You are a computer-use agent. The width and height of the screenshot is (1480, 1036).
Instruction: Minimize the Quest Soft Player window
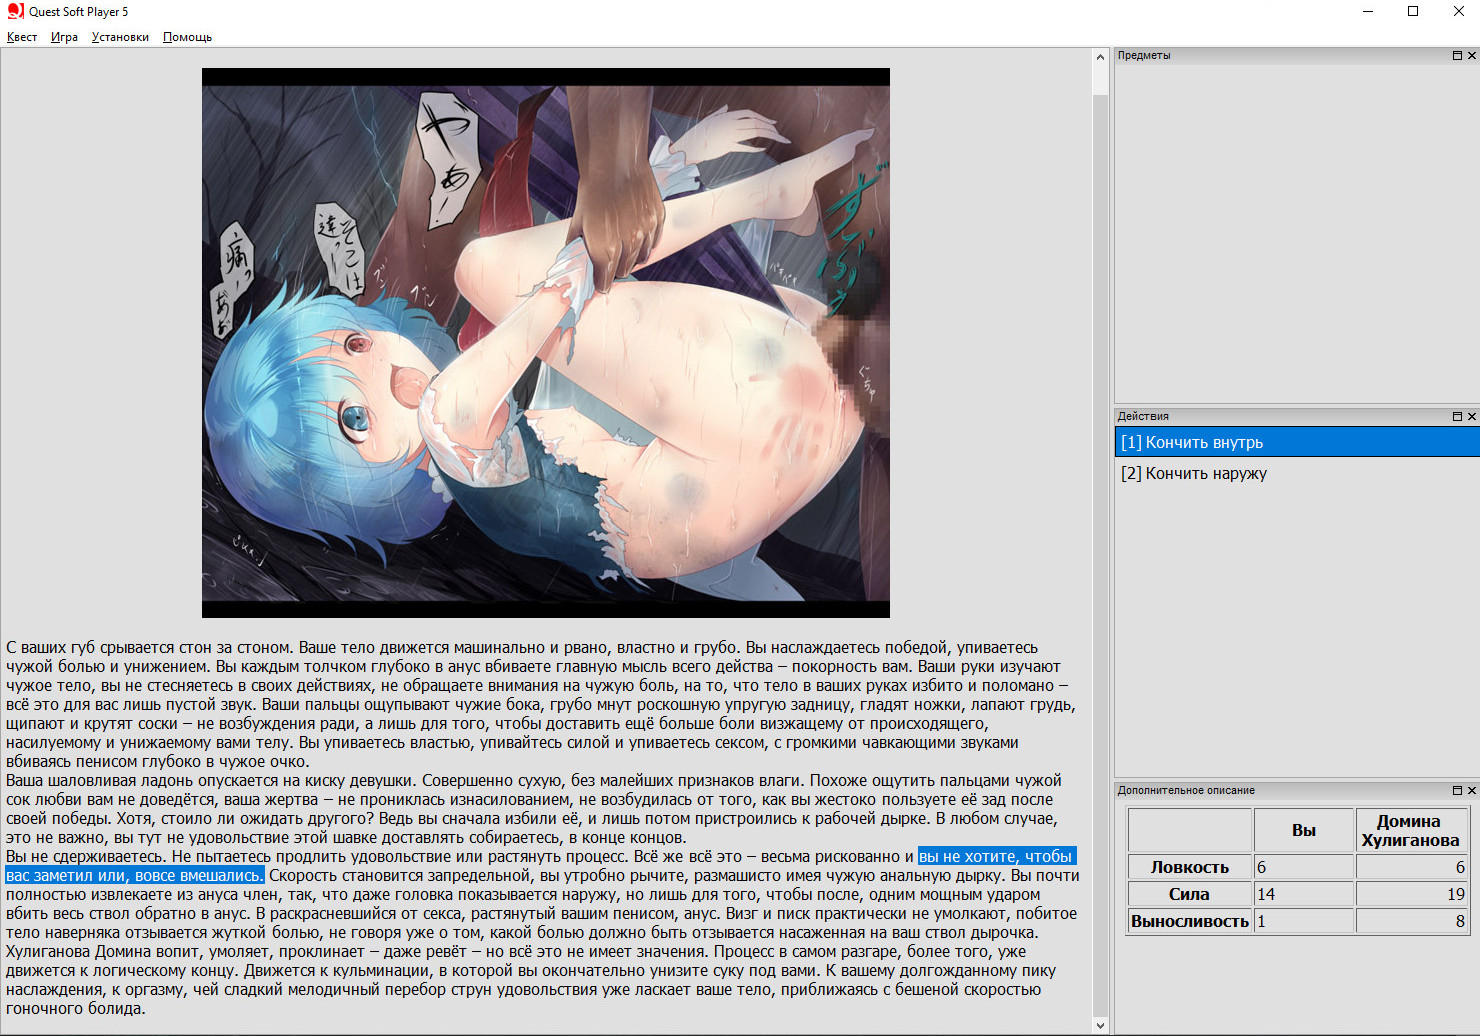pos(1368,11)
